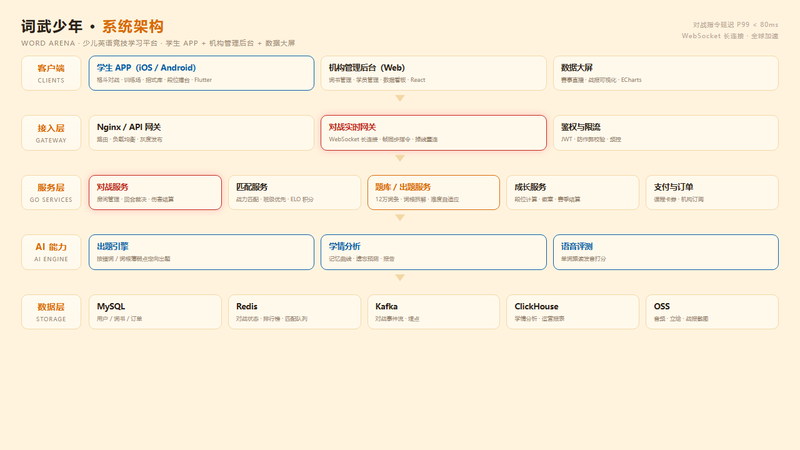
Task: Click the Redis storage card
Action: 294,312
